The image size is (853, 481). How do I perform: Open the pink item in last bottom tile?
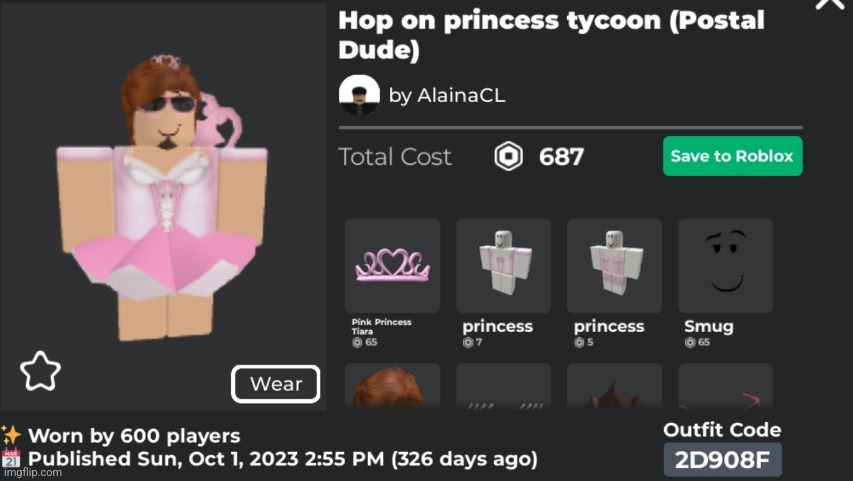tap(725, 386)
